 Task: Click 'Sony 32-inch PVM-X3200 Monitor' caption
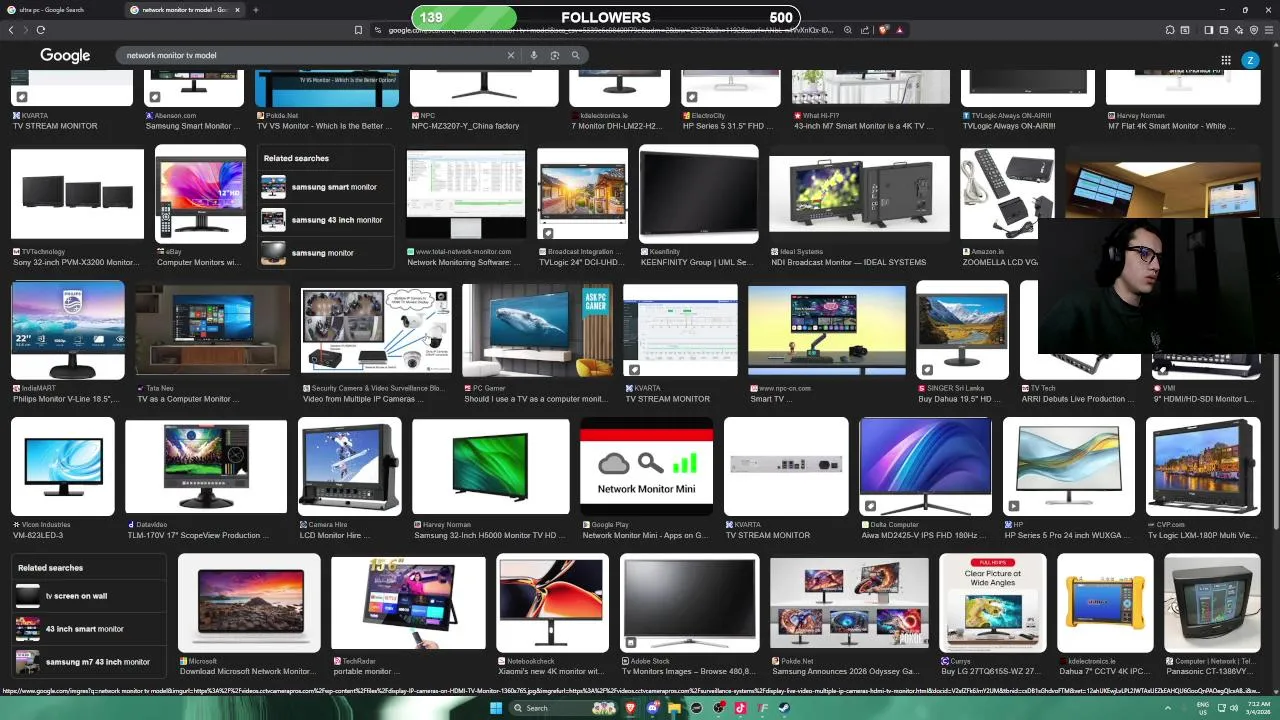pos(76,262)
